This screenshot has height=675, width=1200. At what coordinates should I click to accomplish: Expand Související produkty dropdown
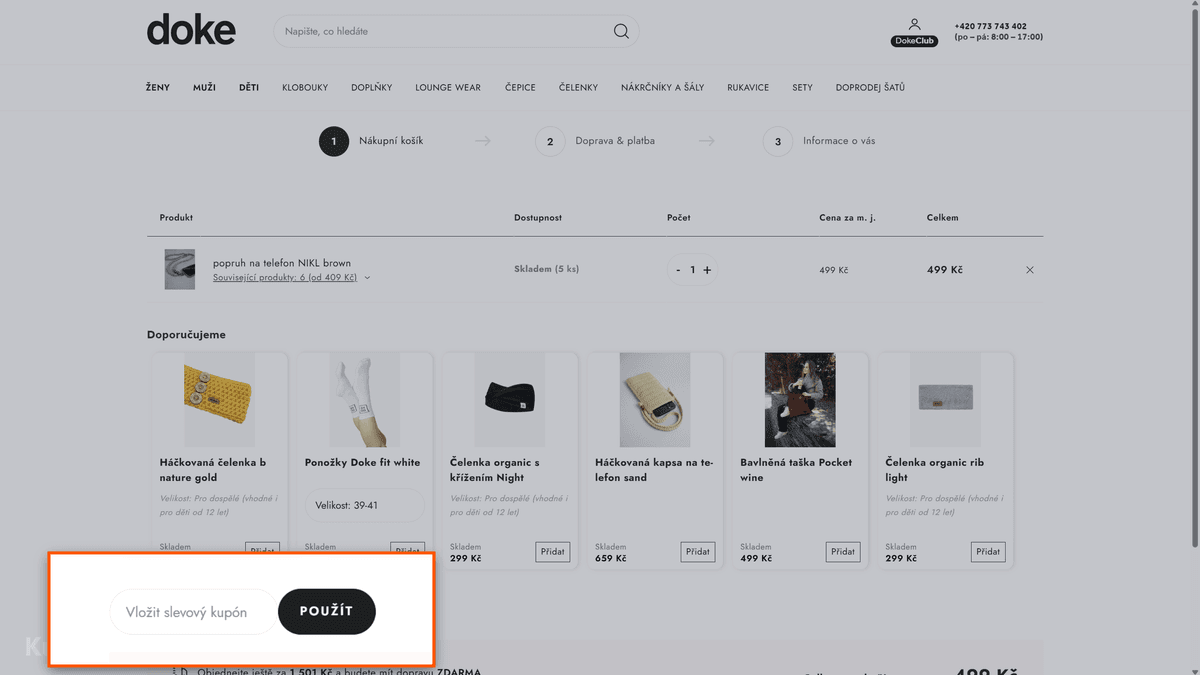(291, 278)
